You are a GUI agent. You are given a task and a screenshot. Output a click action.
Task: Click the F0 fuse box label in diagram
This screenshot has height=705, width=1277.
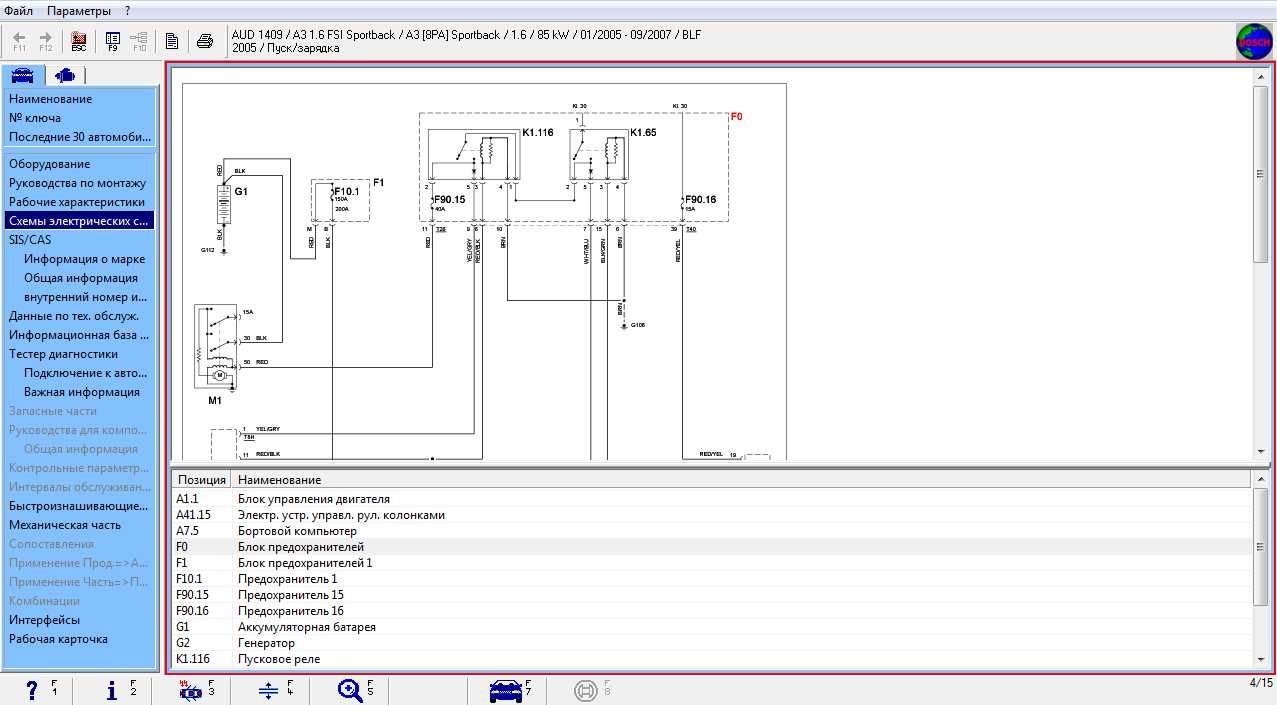pos(737,117)
